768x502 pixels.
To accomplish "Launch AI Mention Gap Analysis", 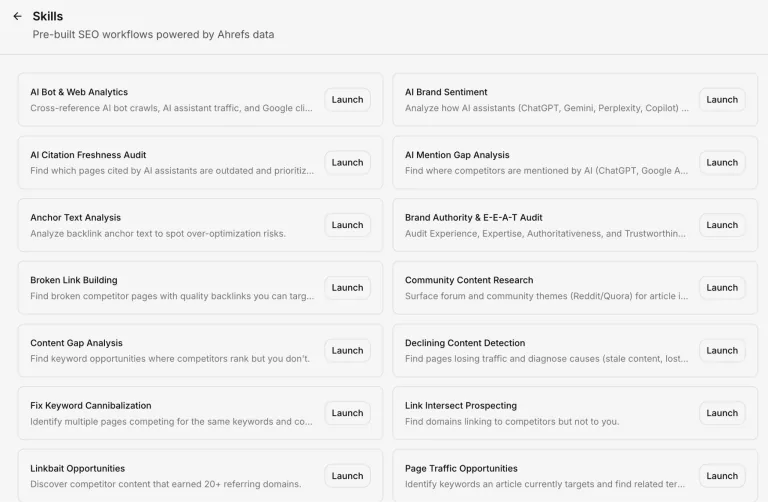I will pos(722,162).
